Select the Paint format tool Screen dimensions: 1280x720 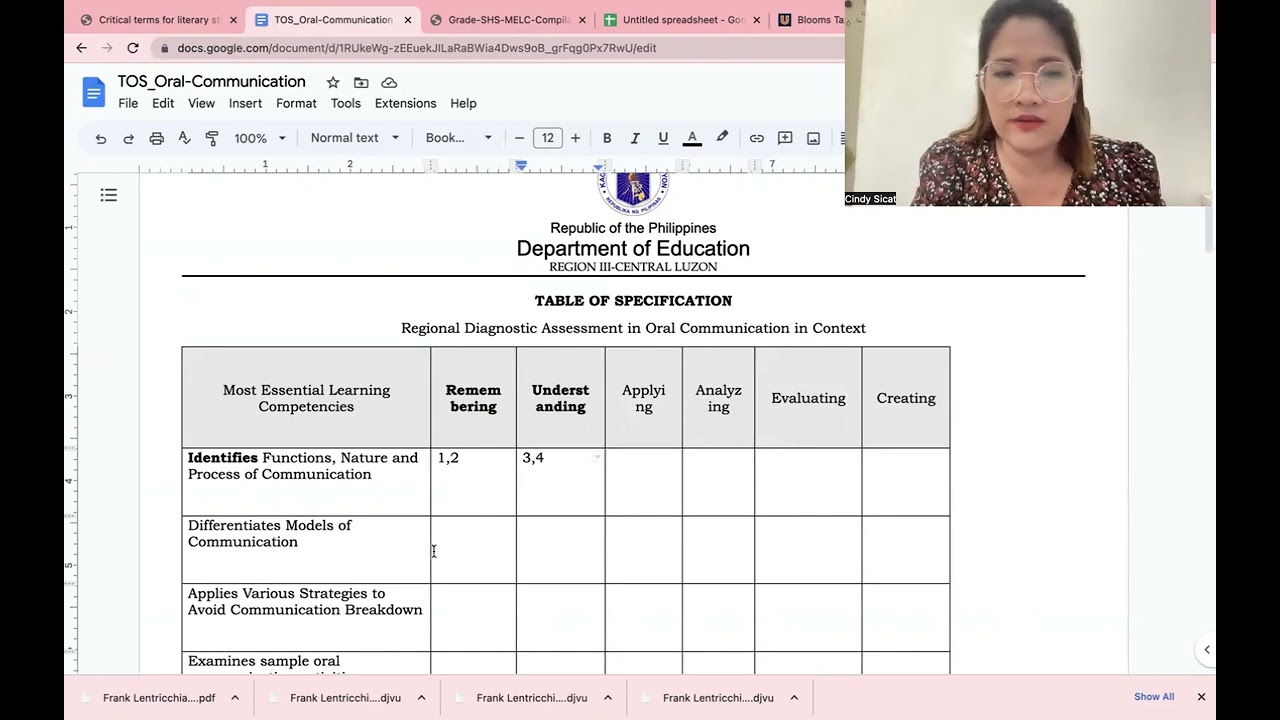coord(212,138)
